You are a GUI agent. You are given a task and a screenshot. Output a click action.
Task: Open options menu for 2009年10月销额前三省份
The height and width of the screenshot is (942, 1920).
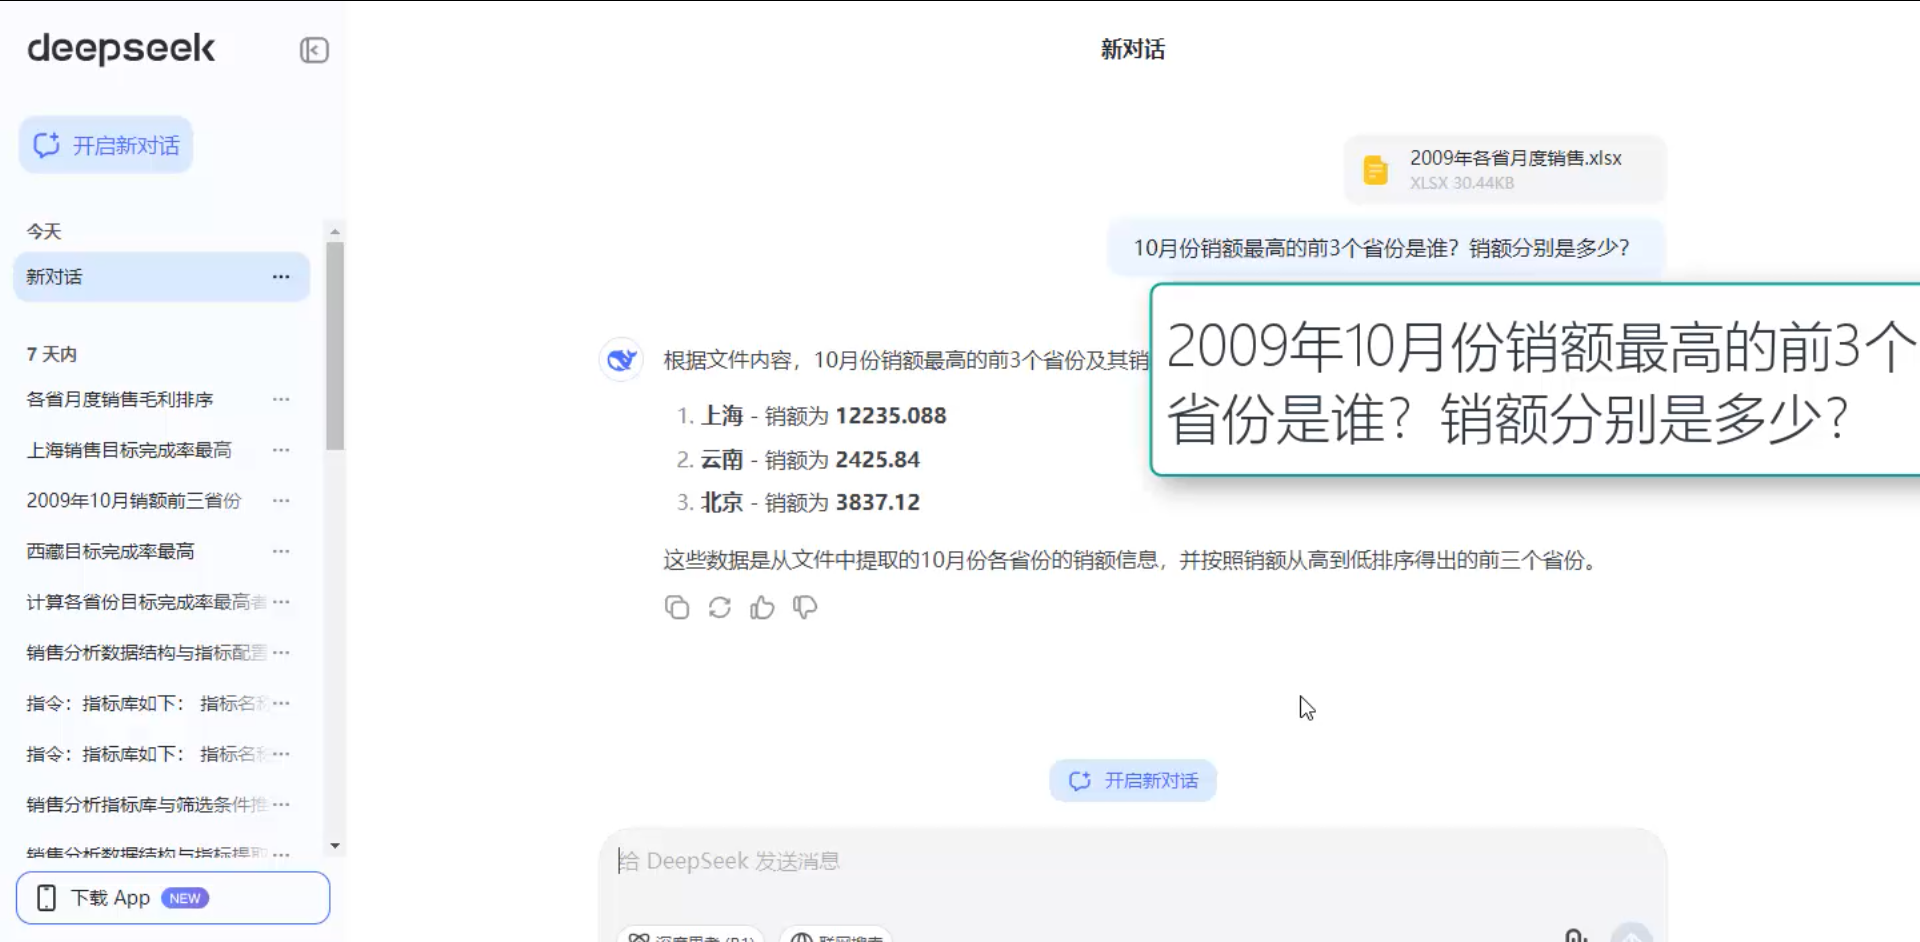281,500
